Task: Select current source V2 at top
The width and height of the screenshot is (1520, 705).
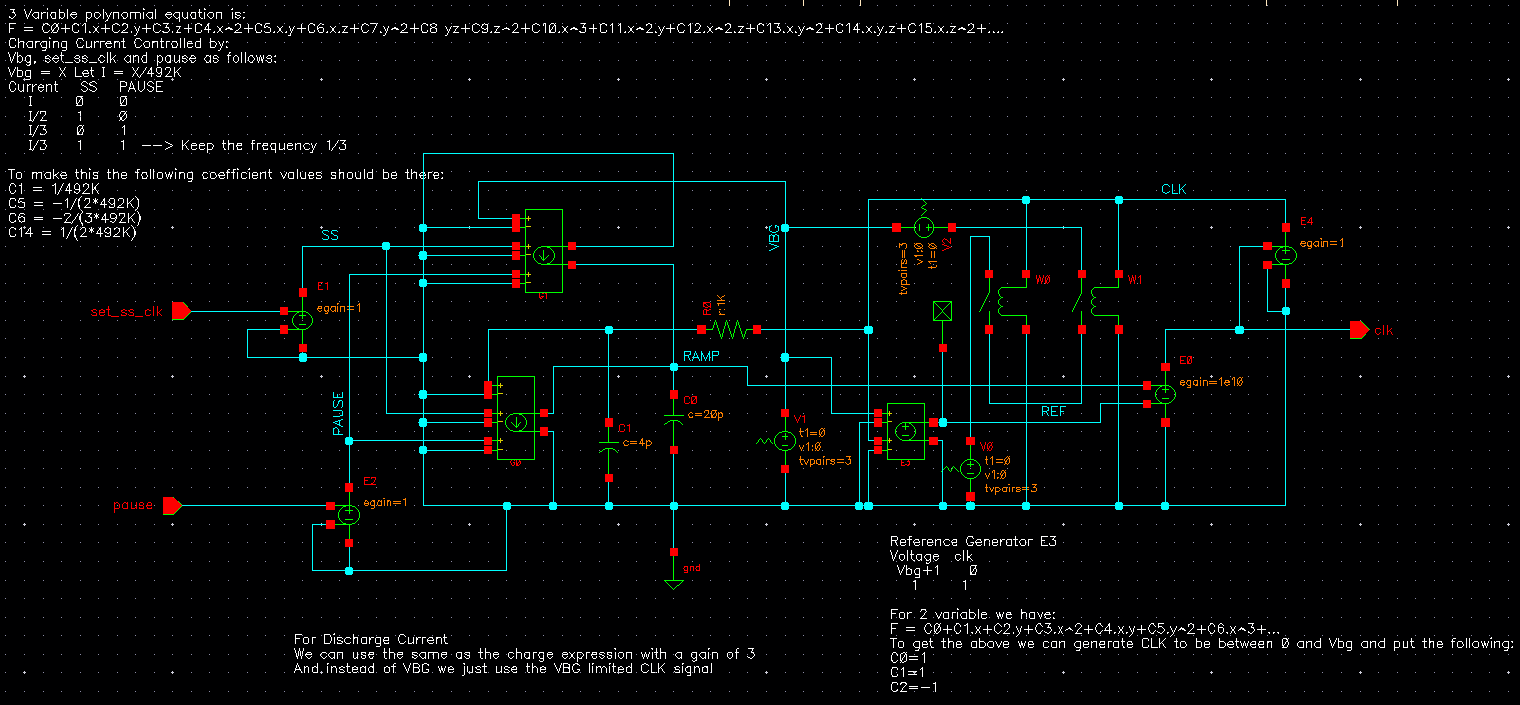Action: [923, 228]
